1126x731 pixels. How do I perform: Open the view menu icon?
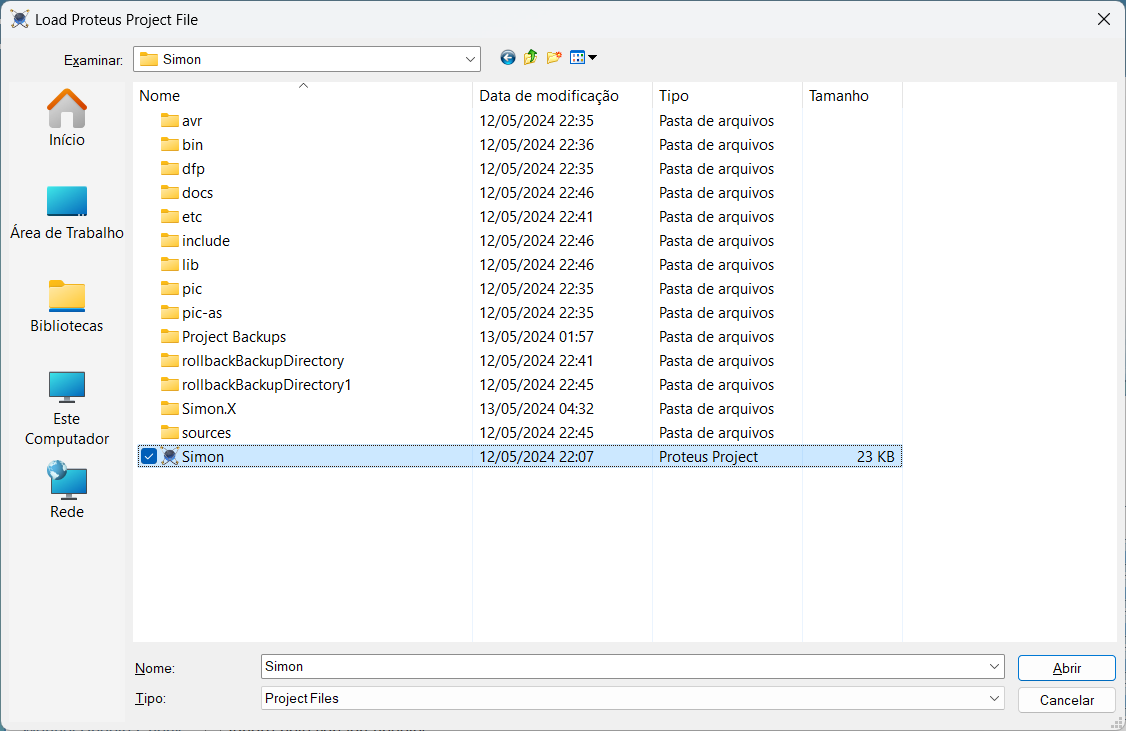[583, 58]
